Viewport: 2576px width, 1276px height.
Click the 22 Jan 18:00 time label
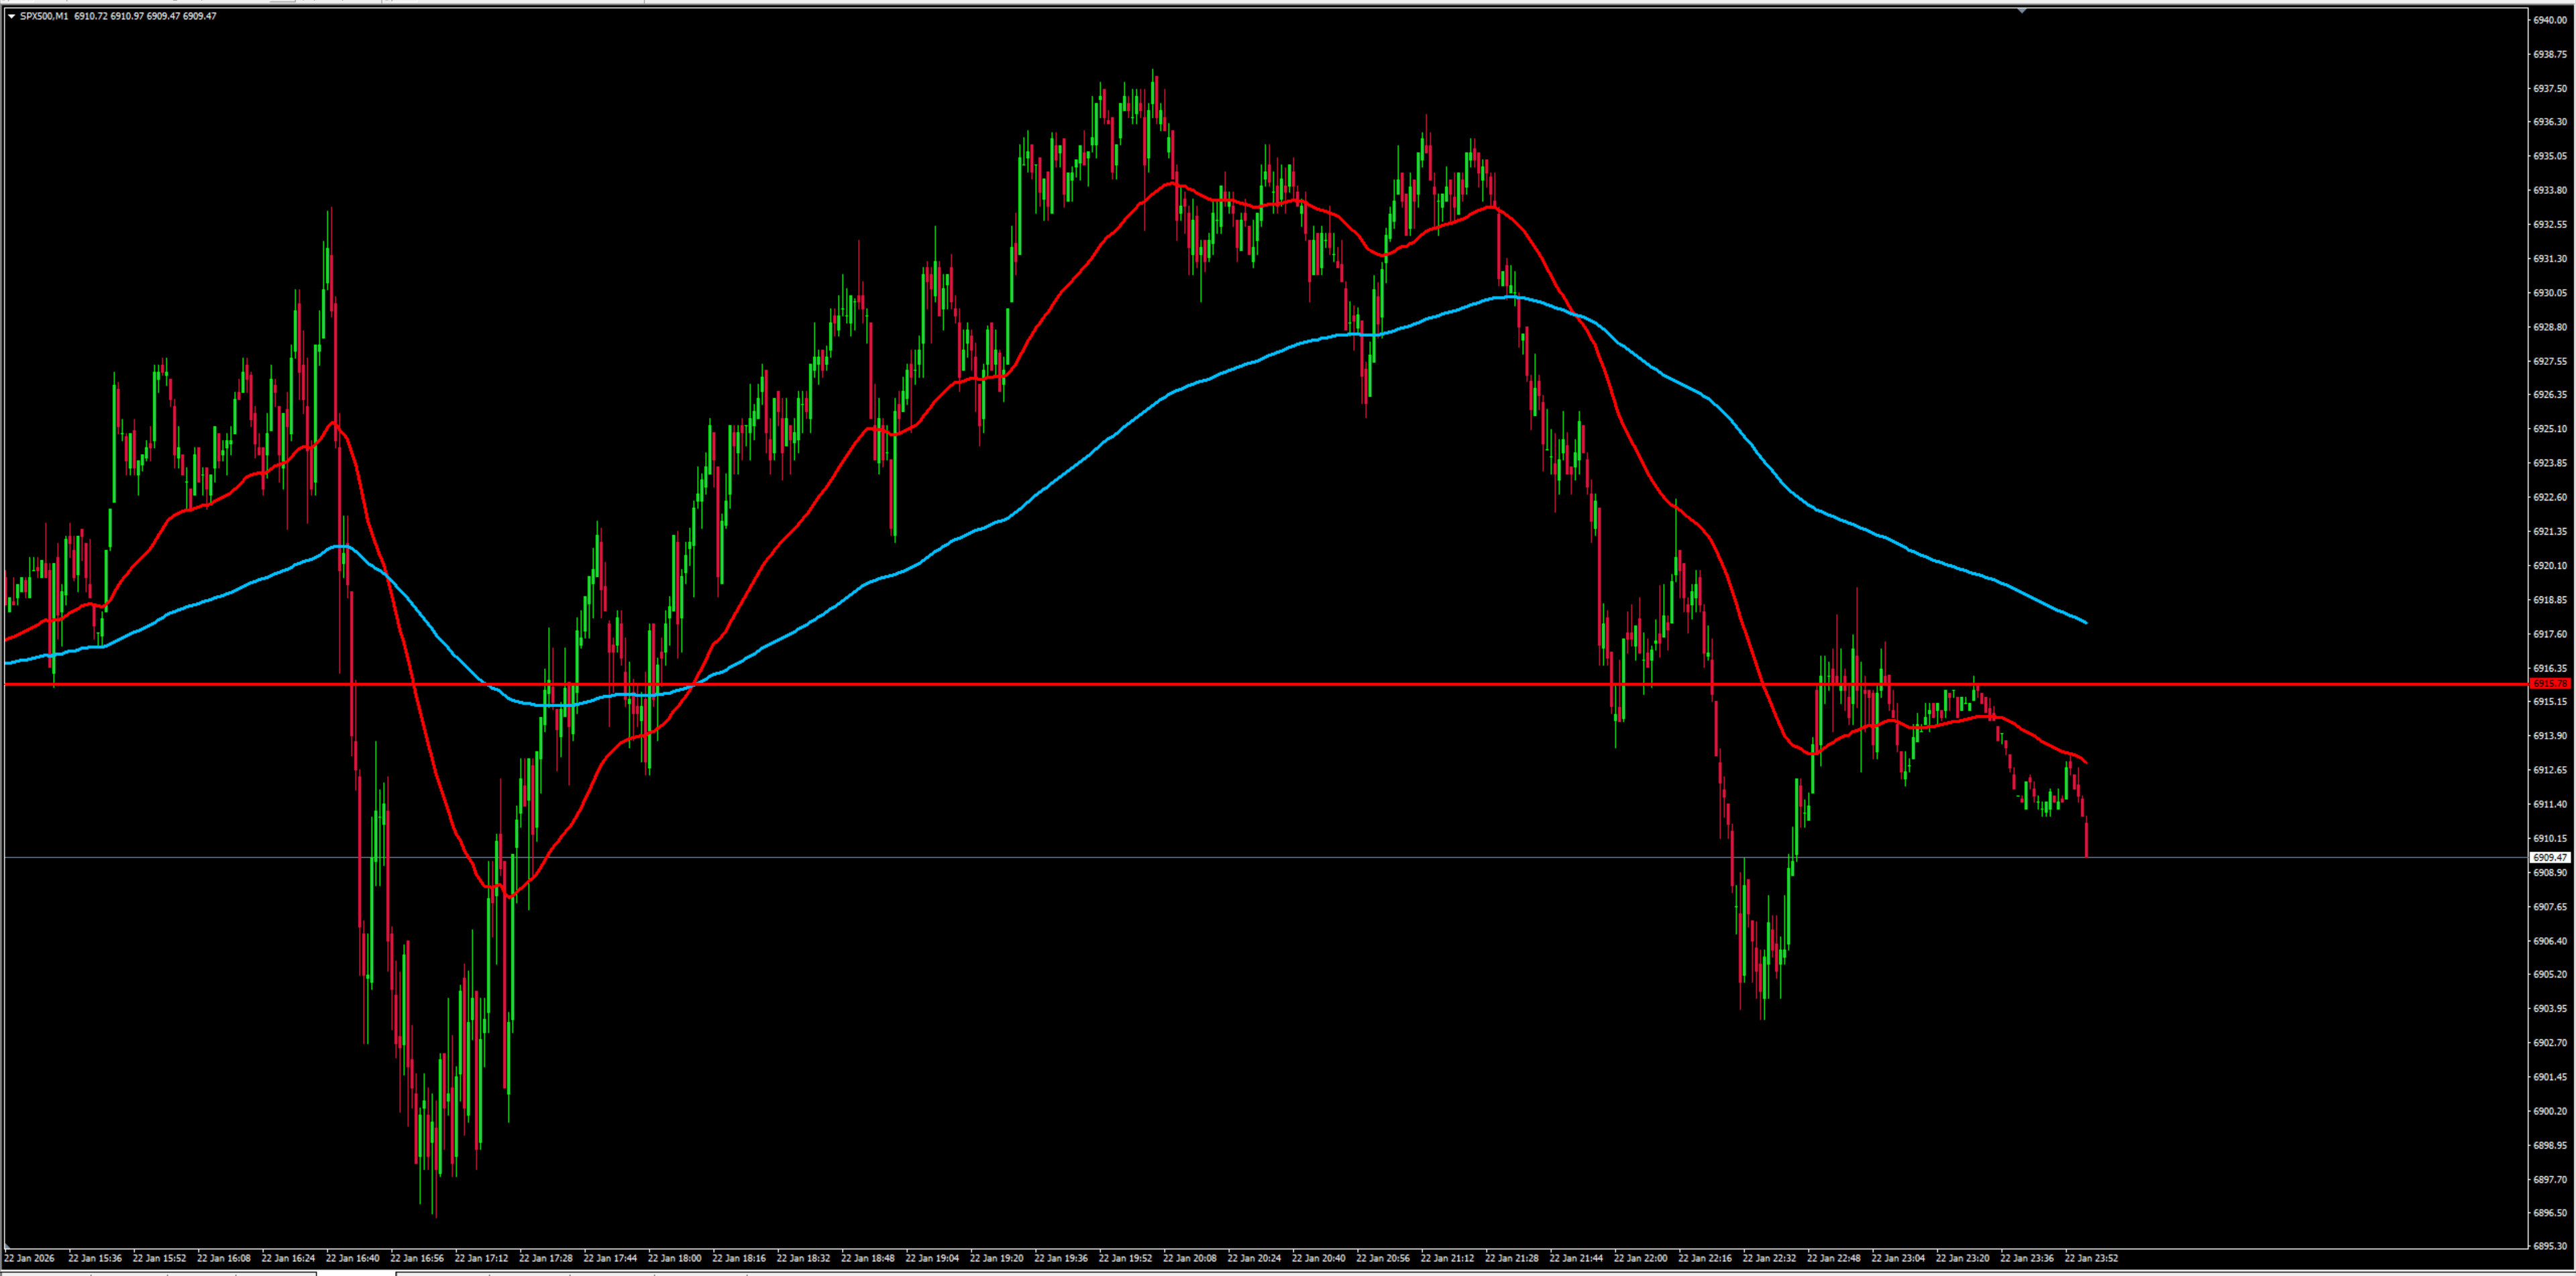click(x=674, y=1258)
